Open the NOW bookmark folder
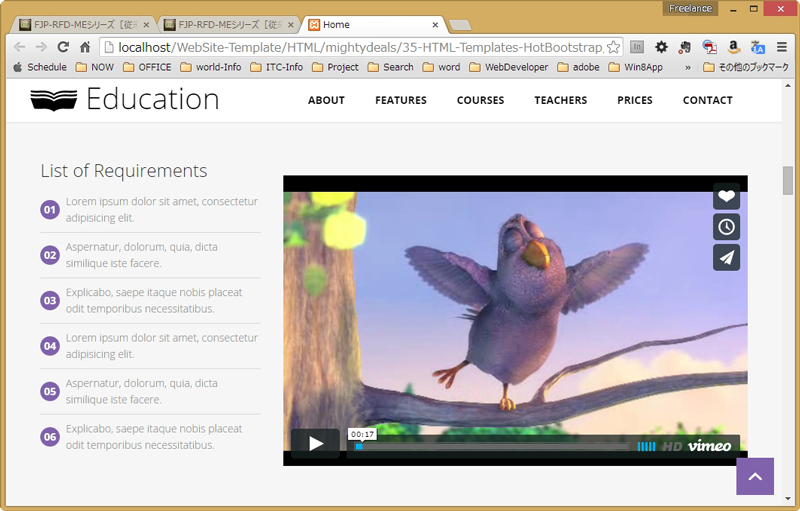 click(x=95, y=67)
